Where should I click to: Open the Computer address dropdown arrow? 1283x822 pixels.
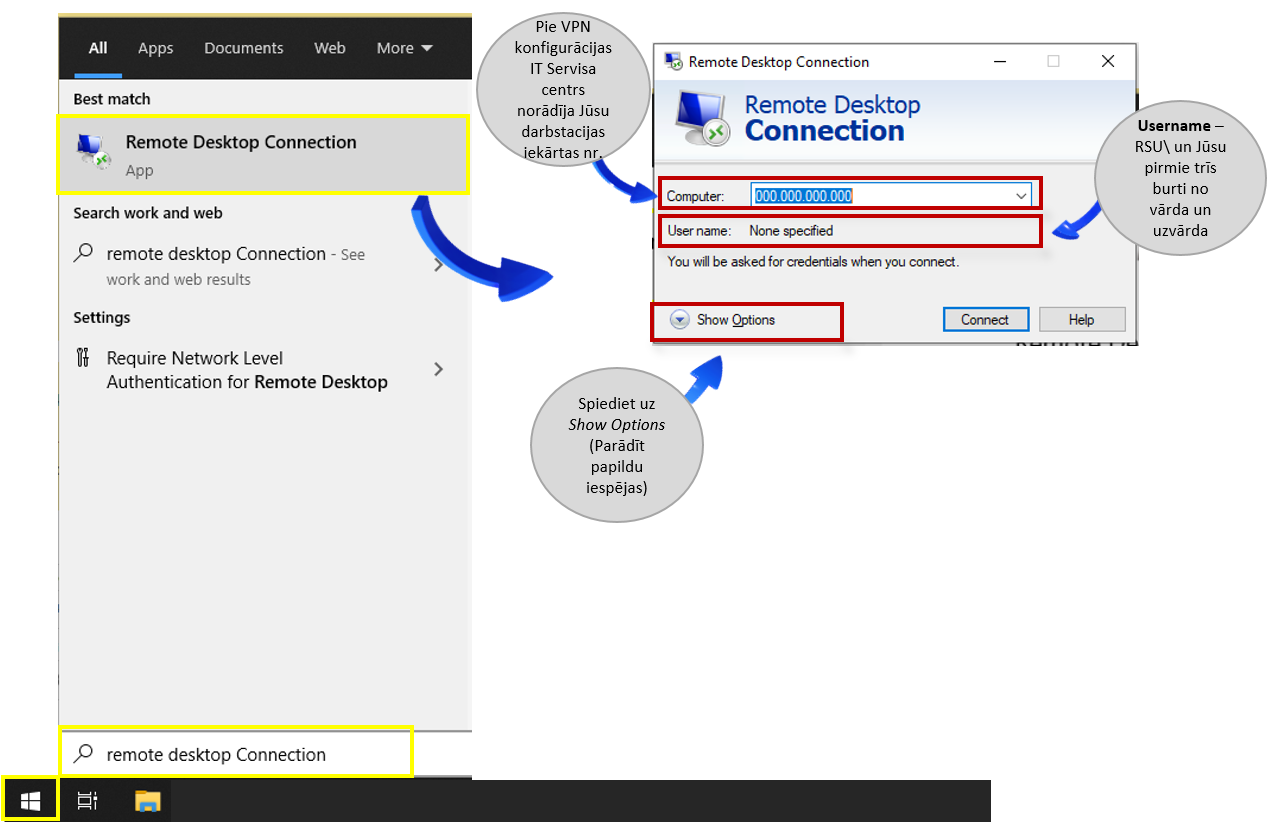pyautogui.click(x=1021, y=196)
